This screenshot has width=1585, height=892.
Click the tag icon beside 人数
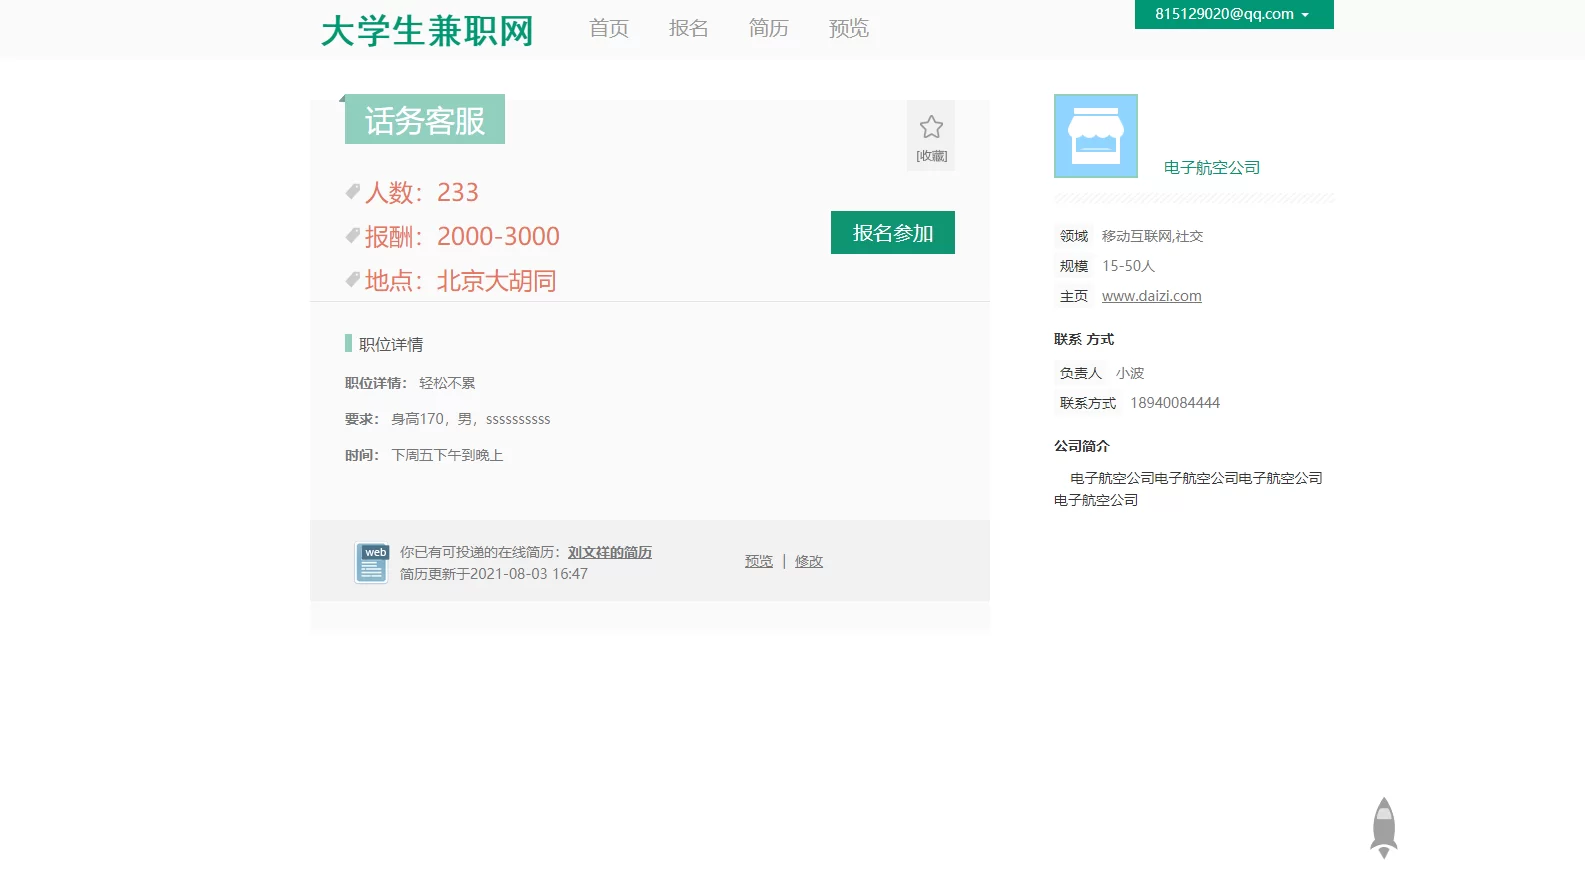click(352, 191)
